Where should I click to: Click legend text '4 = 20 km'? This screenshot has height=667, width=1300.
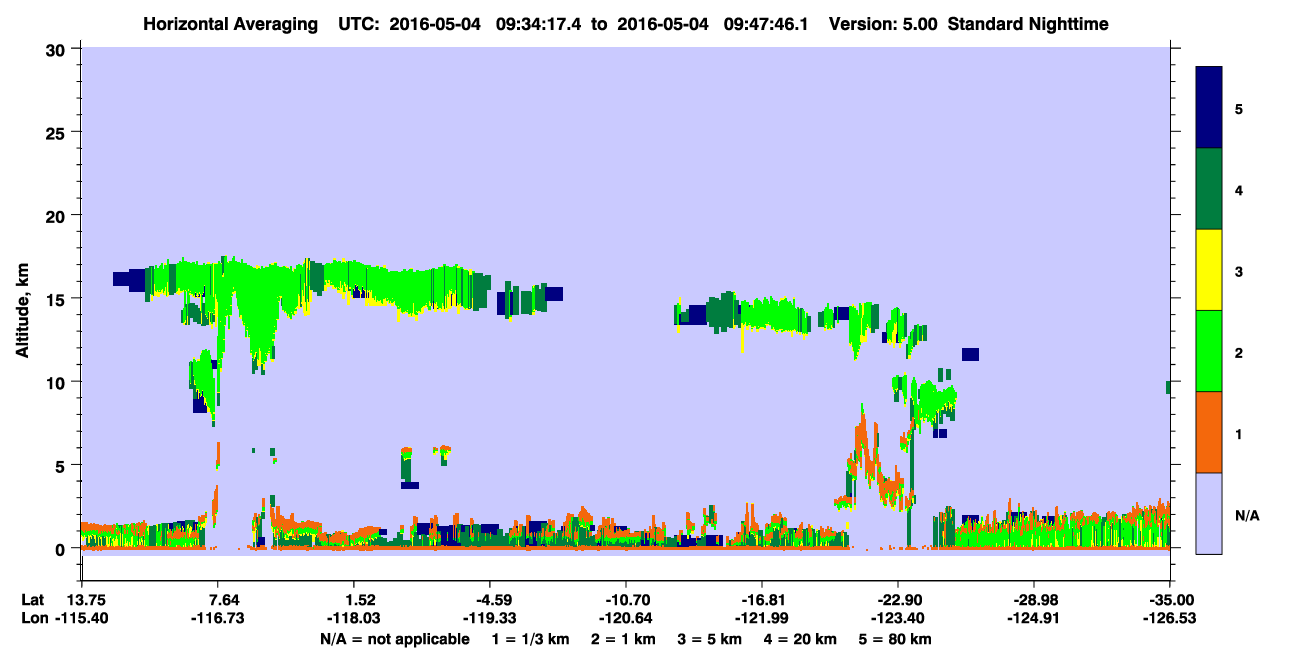pos(801,639)
